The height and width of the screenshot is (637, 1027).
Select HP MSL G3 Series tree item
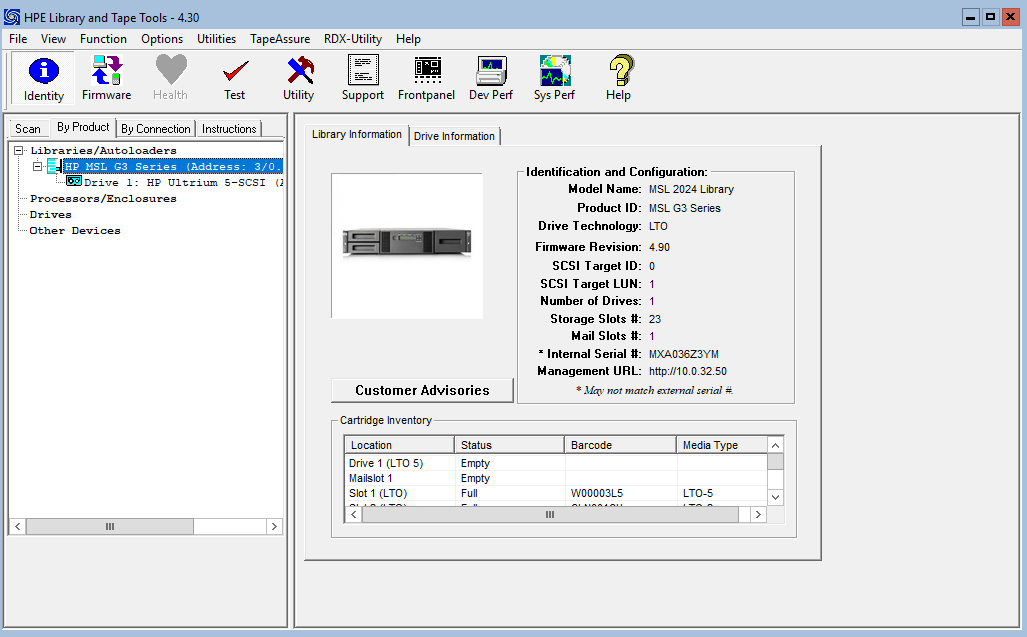pyautogui.click(x=173, y=166)
